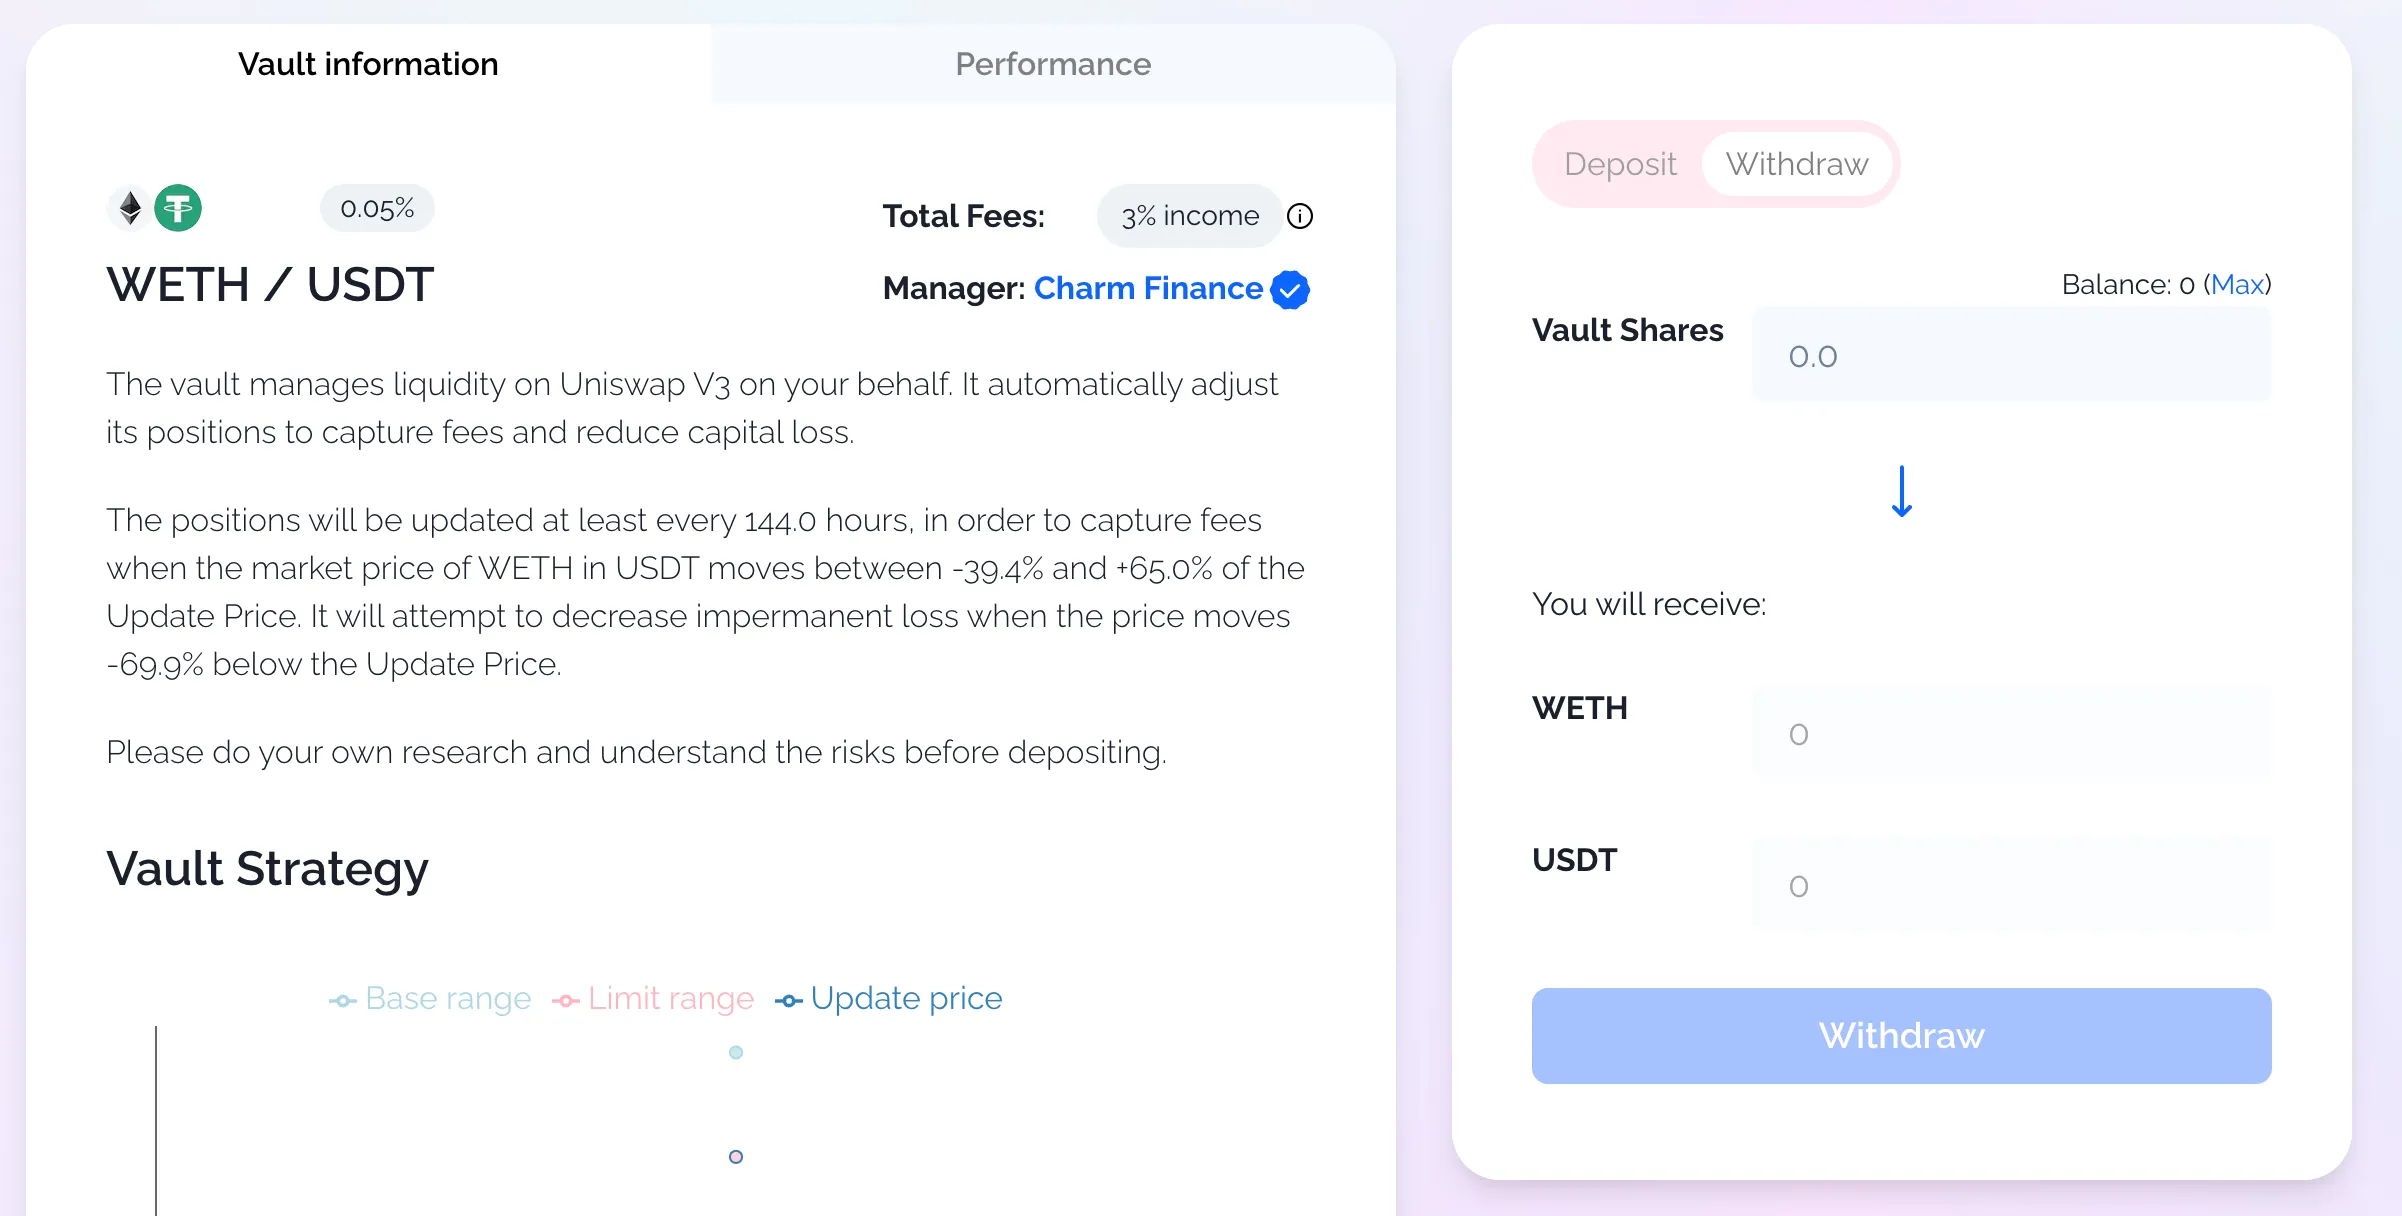Click the Ethereum WETH token icon
The width and height of the screenshot is (2402, 1216).
pyautogui.click(x=130, y=208)
